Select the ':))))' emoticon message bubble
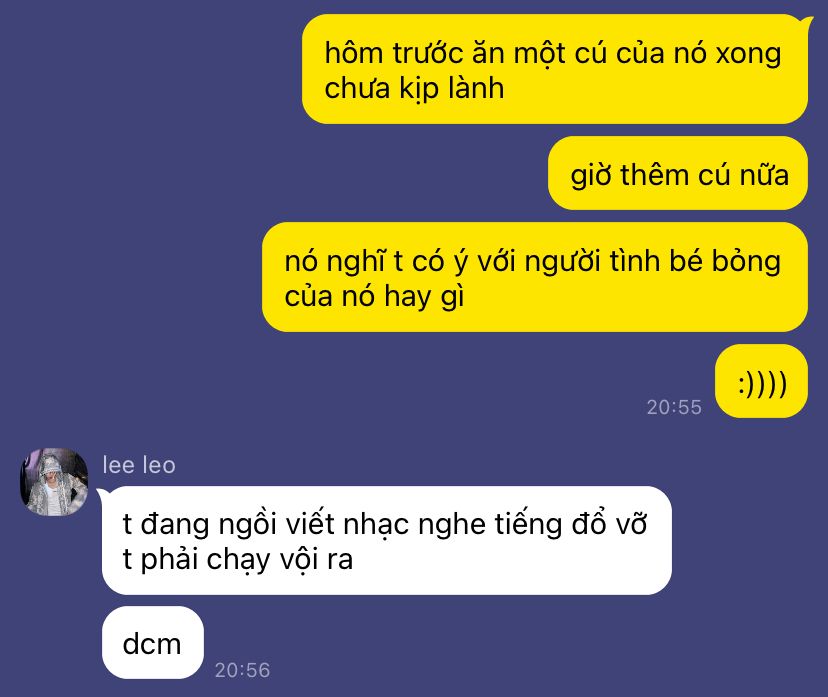 [761, 381]
